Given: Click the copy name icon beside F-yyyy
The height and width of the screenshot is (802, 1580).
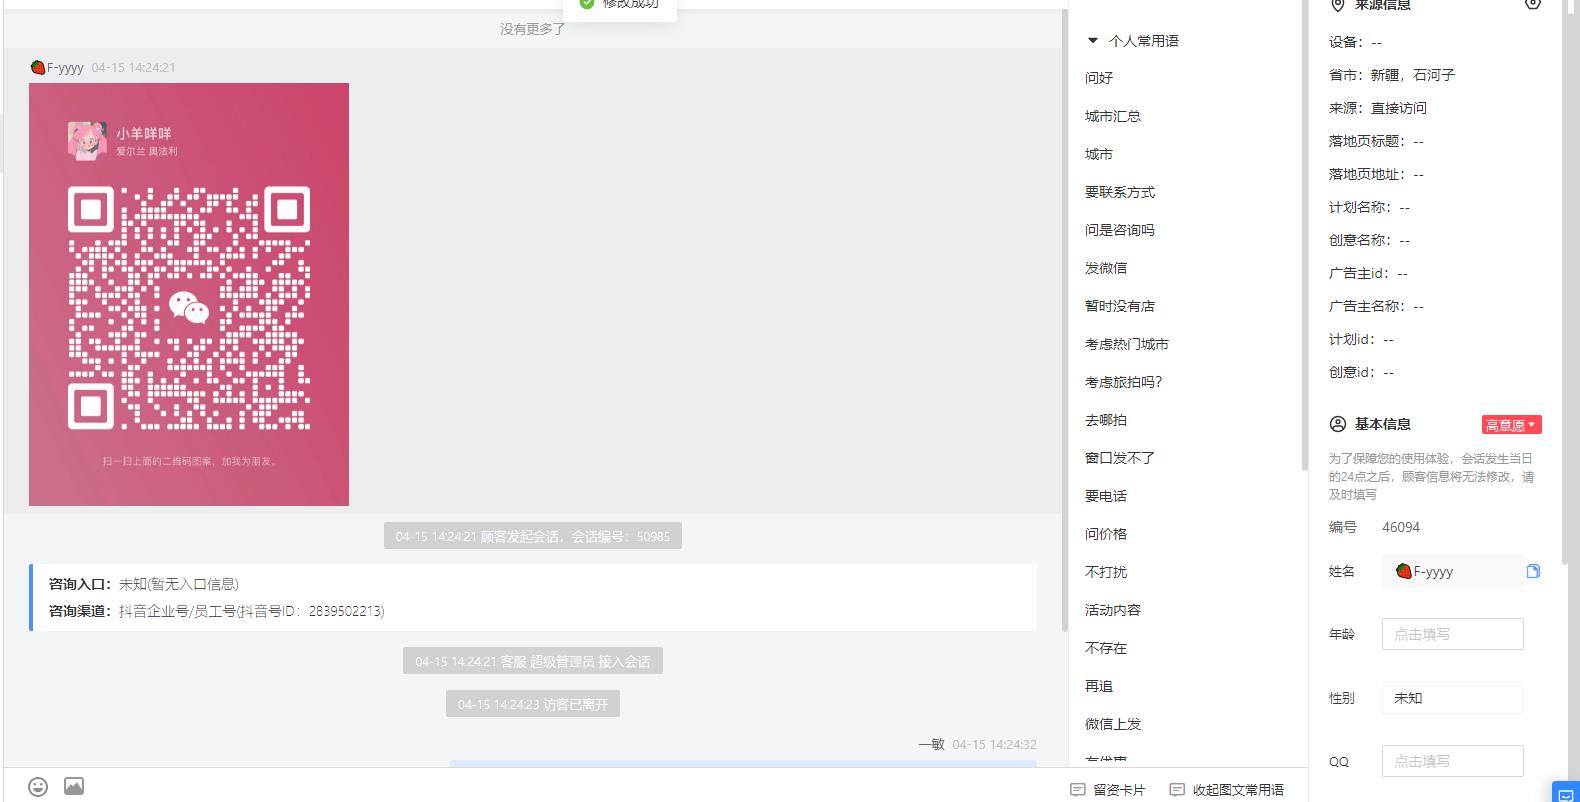Looking at the screenshot, I should 1533,571.
